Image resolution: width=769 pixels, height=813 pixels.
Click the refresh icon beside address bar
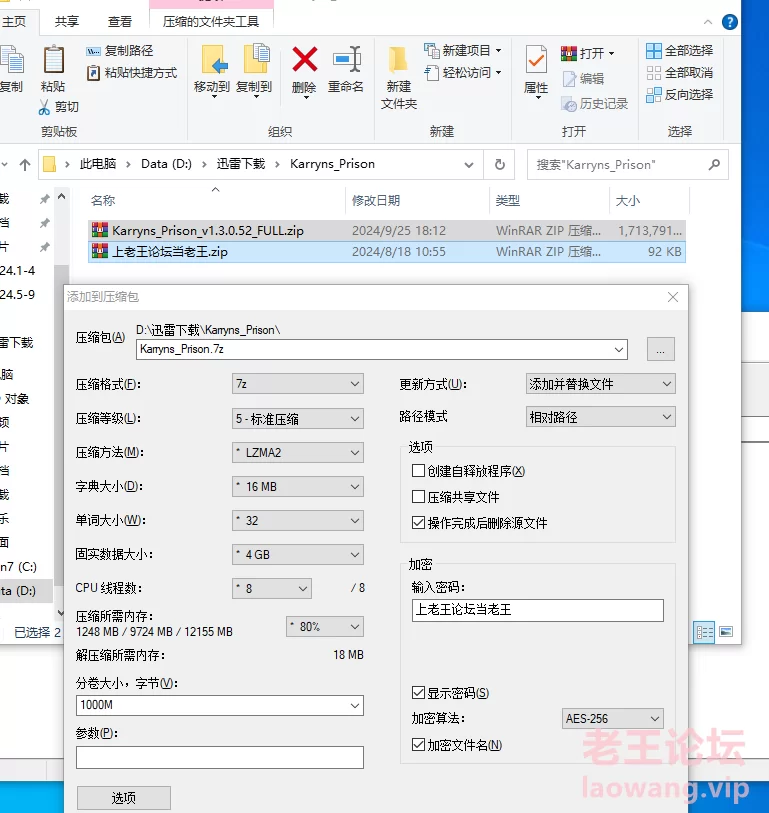coord(499,164)
